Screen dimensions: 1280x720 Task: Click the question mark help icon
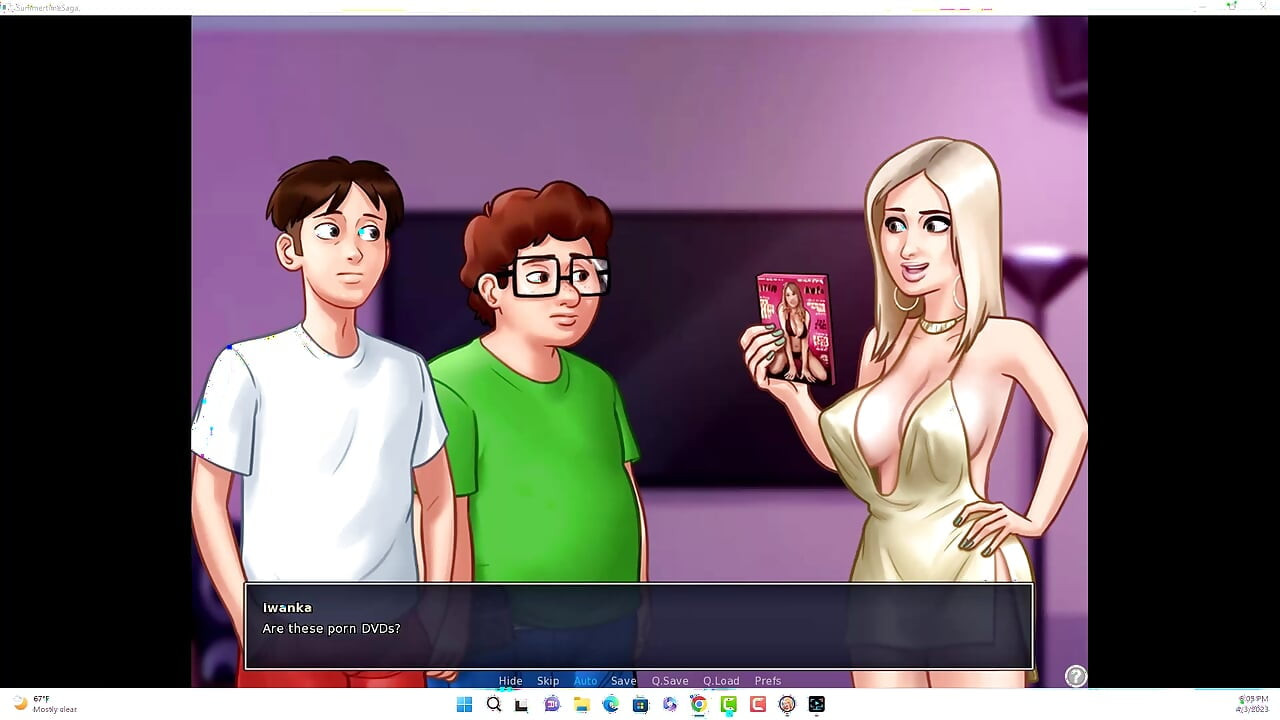pos(1075,676)
